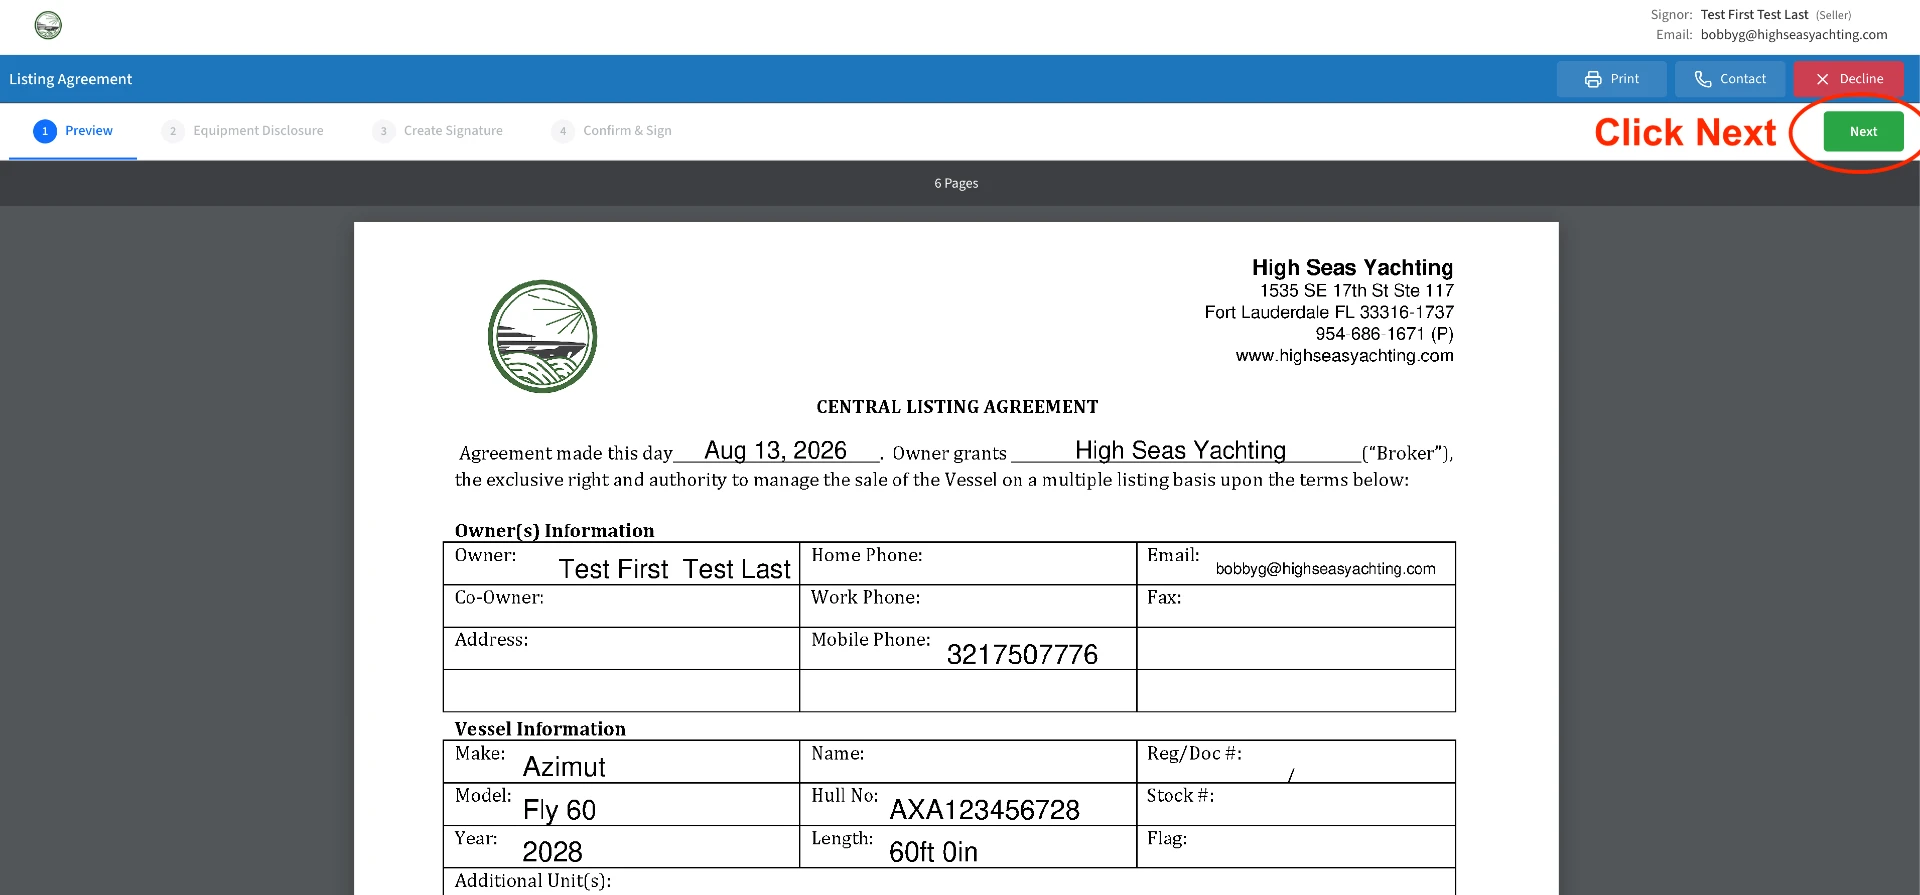This screenshot has width=1920, height=895.
Task: Click the Reg/Doc # field label
Action: pyautogui.click(x=1194, y=754)
